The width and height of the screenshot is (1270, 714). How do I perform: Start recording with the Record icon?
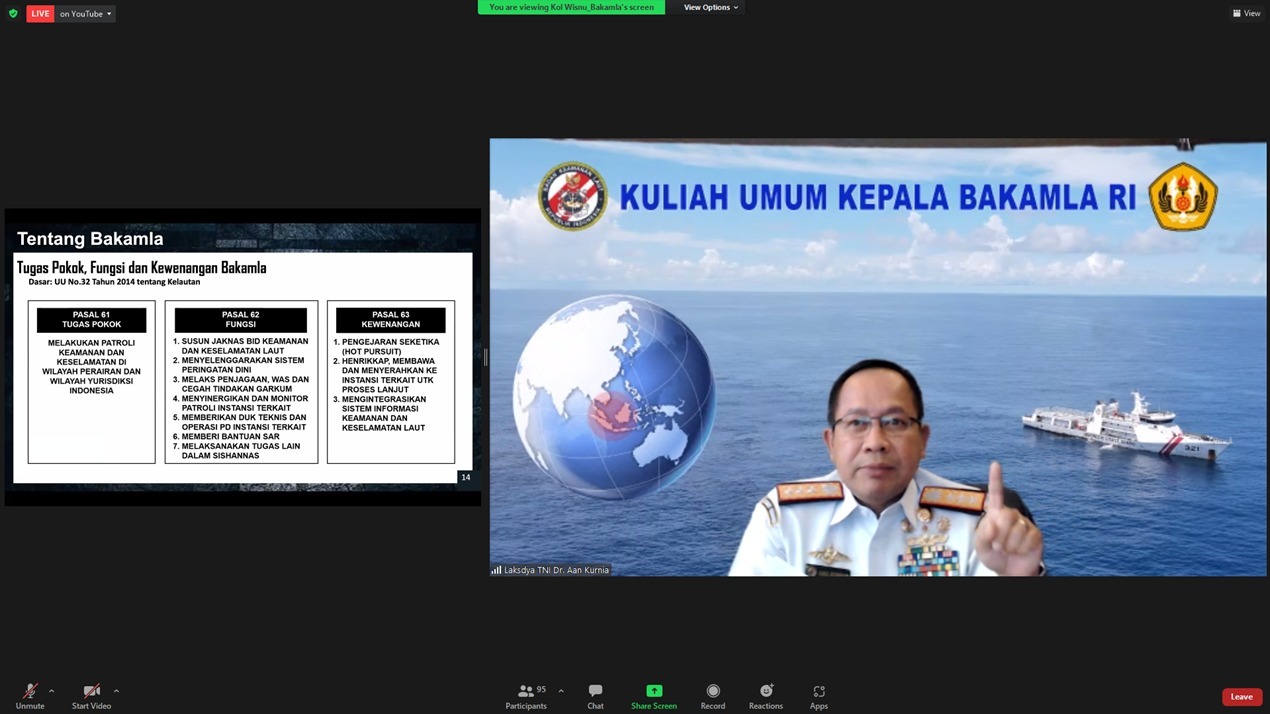pos(713,691)
